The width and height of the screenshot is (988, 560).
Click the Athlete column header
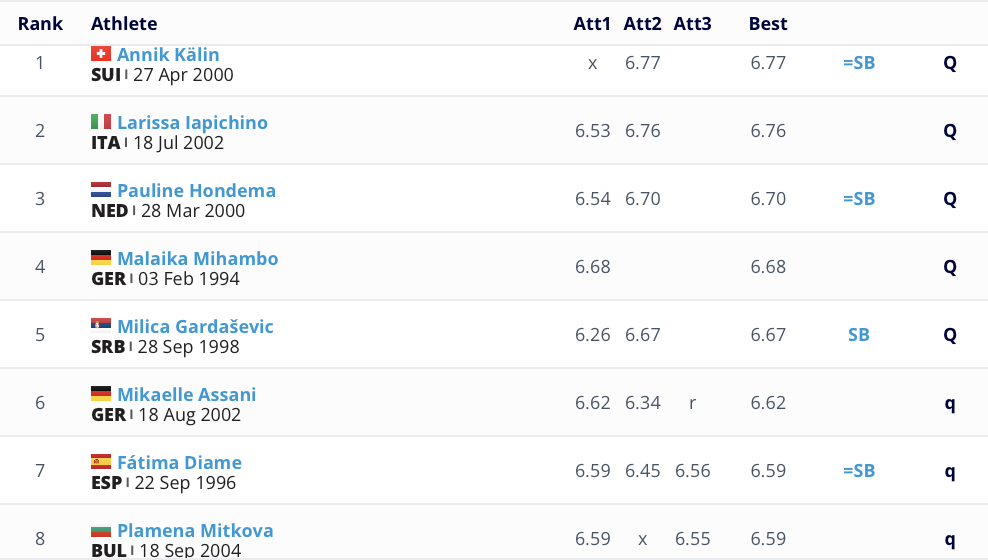[124, 24]
